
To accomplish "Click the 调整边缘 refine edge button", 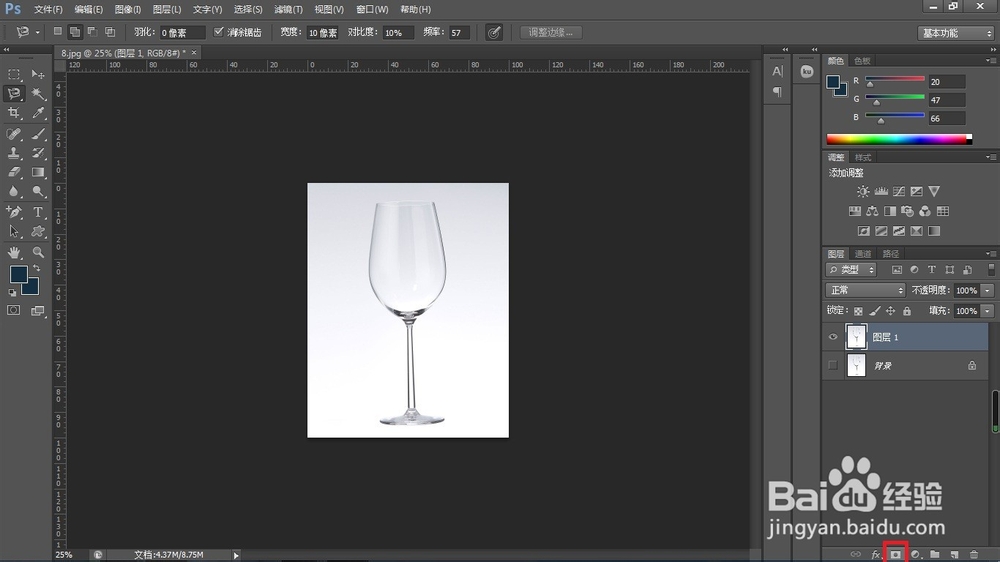I will [x=551, y=32].
